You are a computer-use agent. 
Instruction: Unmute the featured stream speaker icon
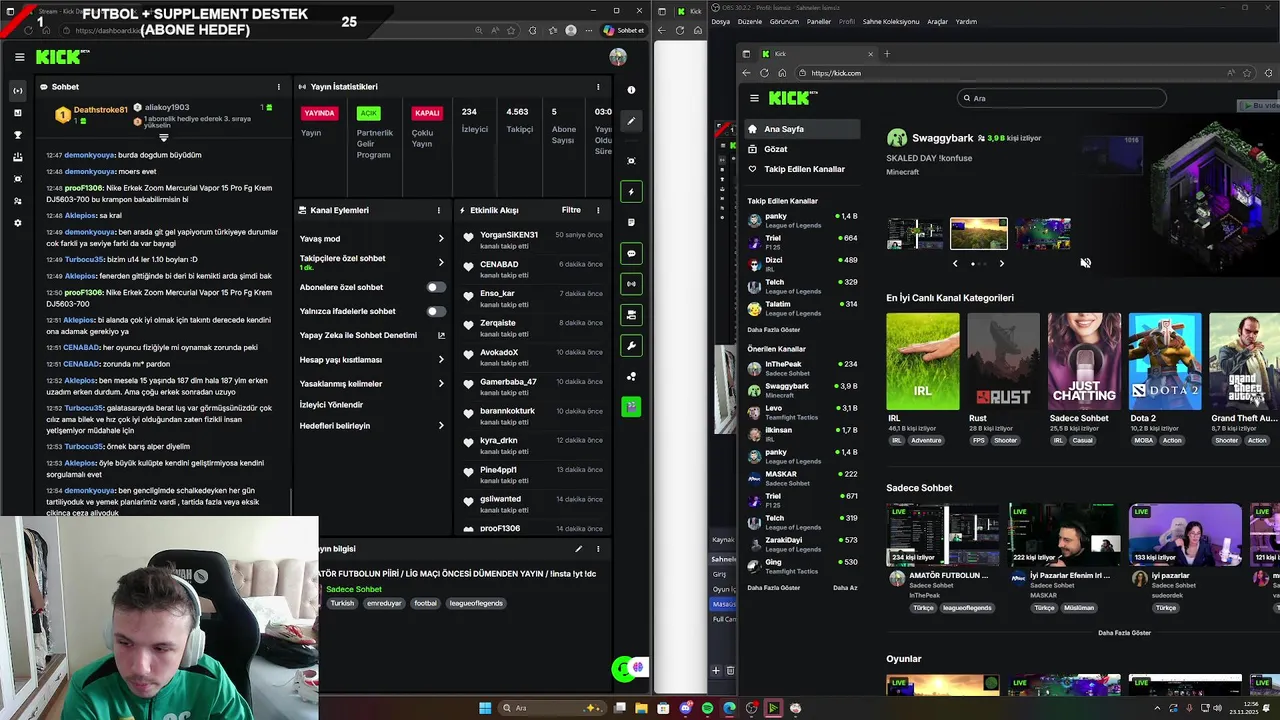tap(1085, 263)
